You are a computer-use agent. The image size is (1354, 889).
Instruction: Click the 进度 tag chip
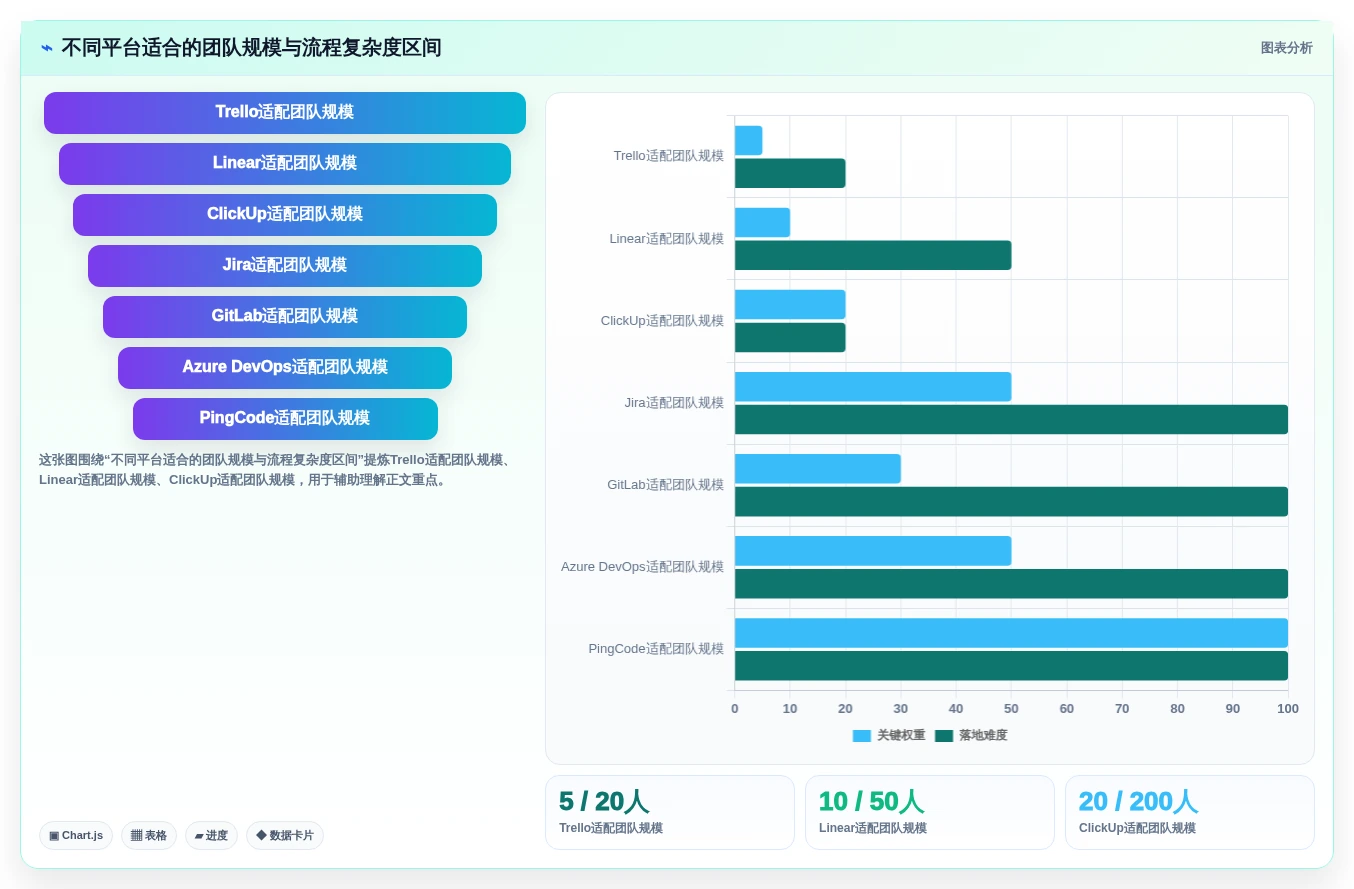[x=211, y=836]
